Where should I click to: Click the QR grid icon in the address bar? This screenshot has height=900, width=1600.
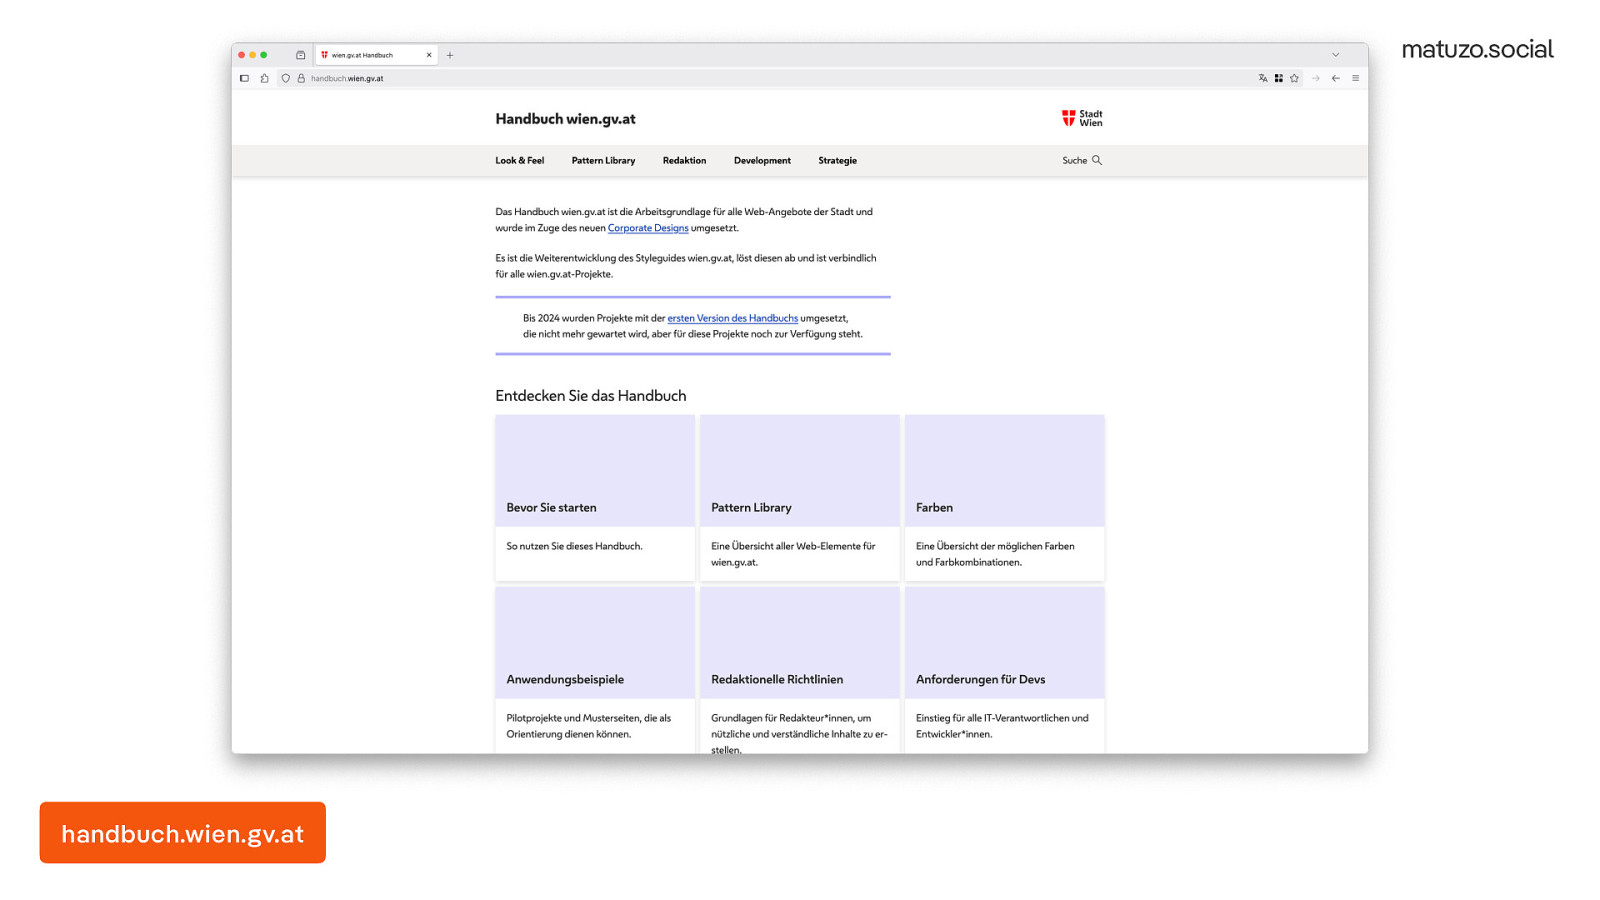pos(1278,78)
